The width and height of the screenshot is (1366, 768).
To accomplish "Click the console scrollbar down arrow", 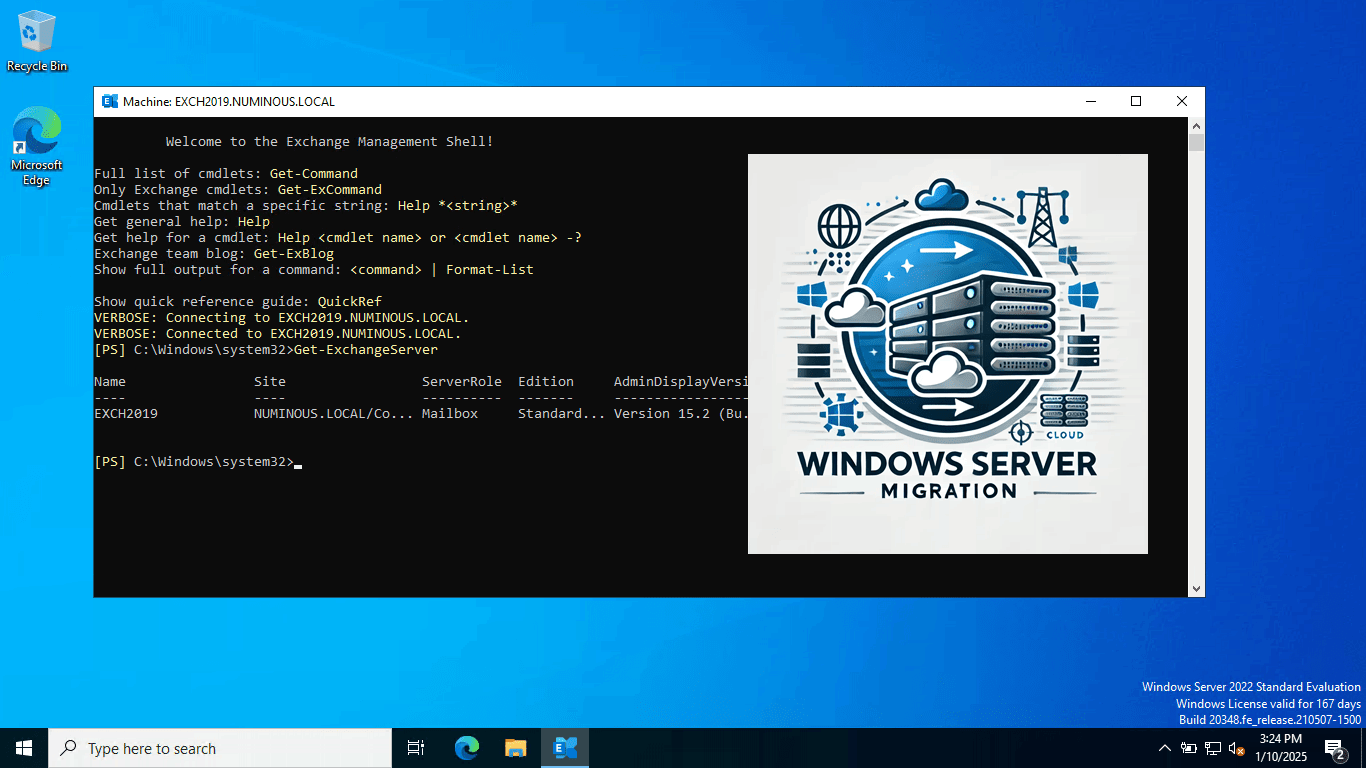I will [x=1196, y=589].
